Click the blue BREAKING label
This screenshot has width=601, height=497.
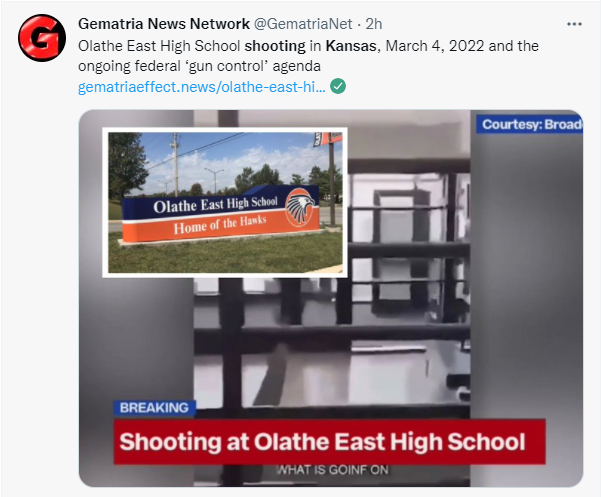(x=154, y=408)
